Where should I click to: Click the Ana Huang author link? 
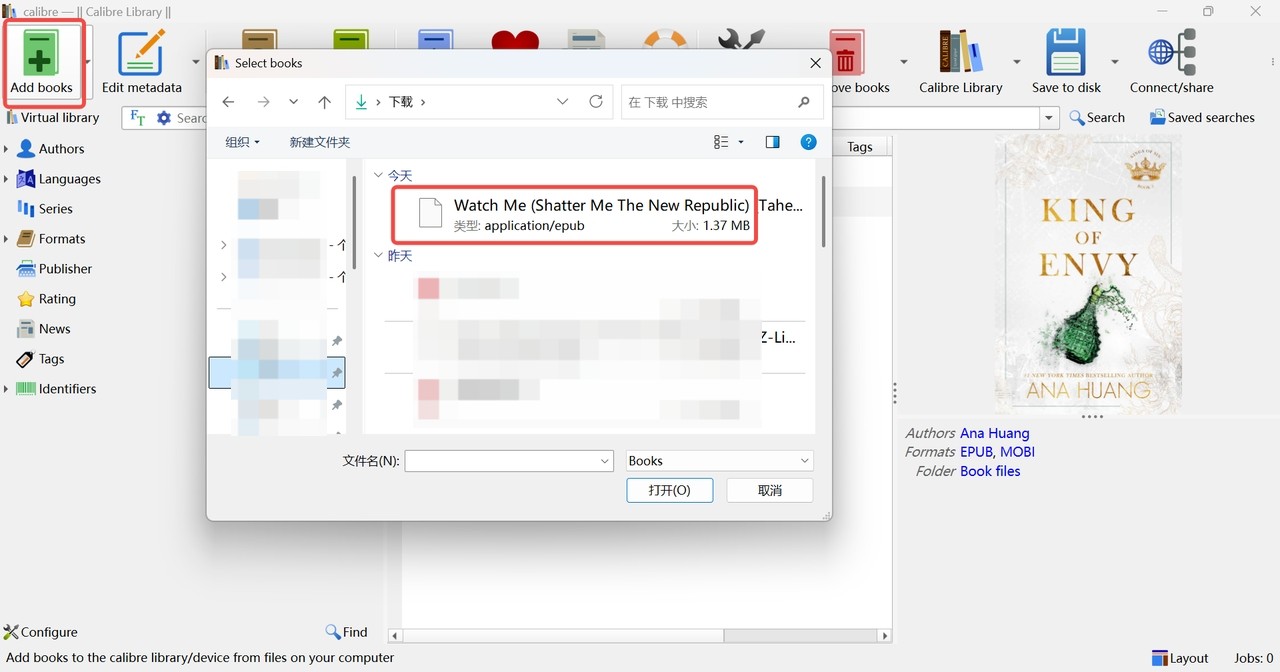tap(994, 433)
